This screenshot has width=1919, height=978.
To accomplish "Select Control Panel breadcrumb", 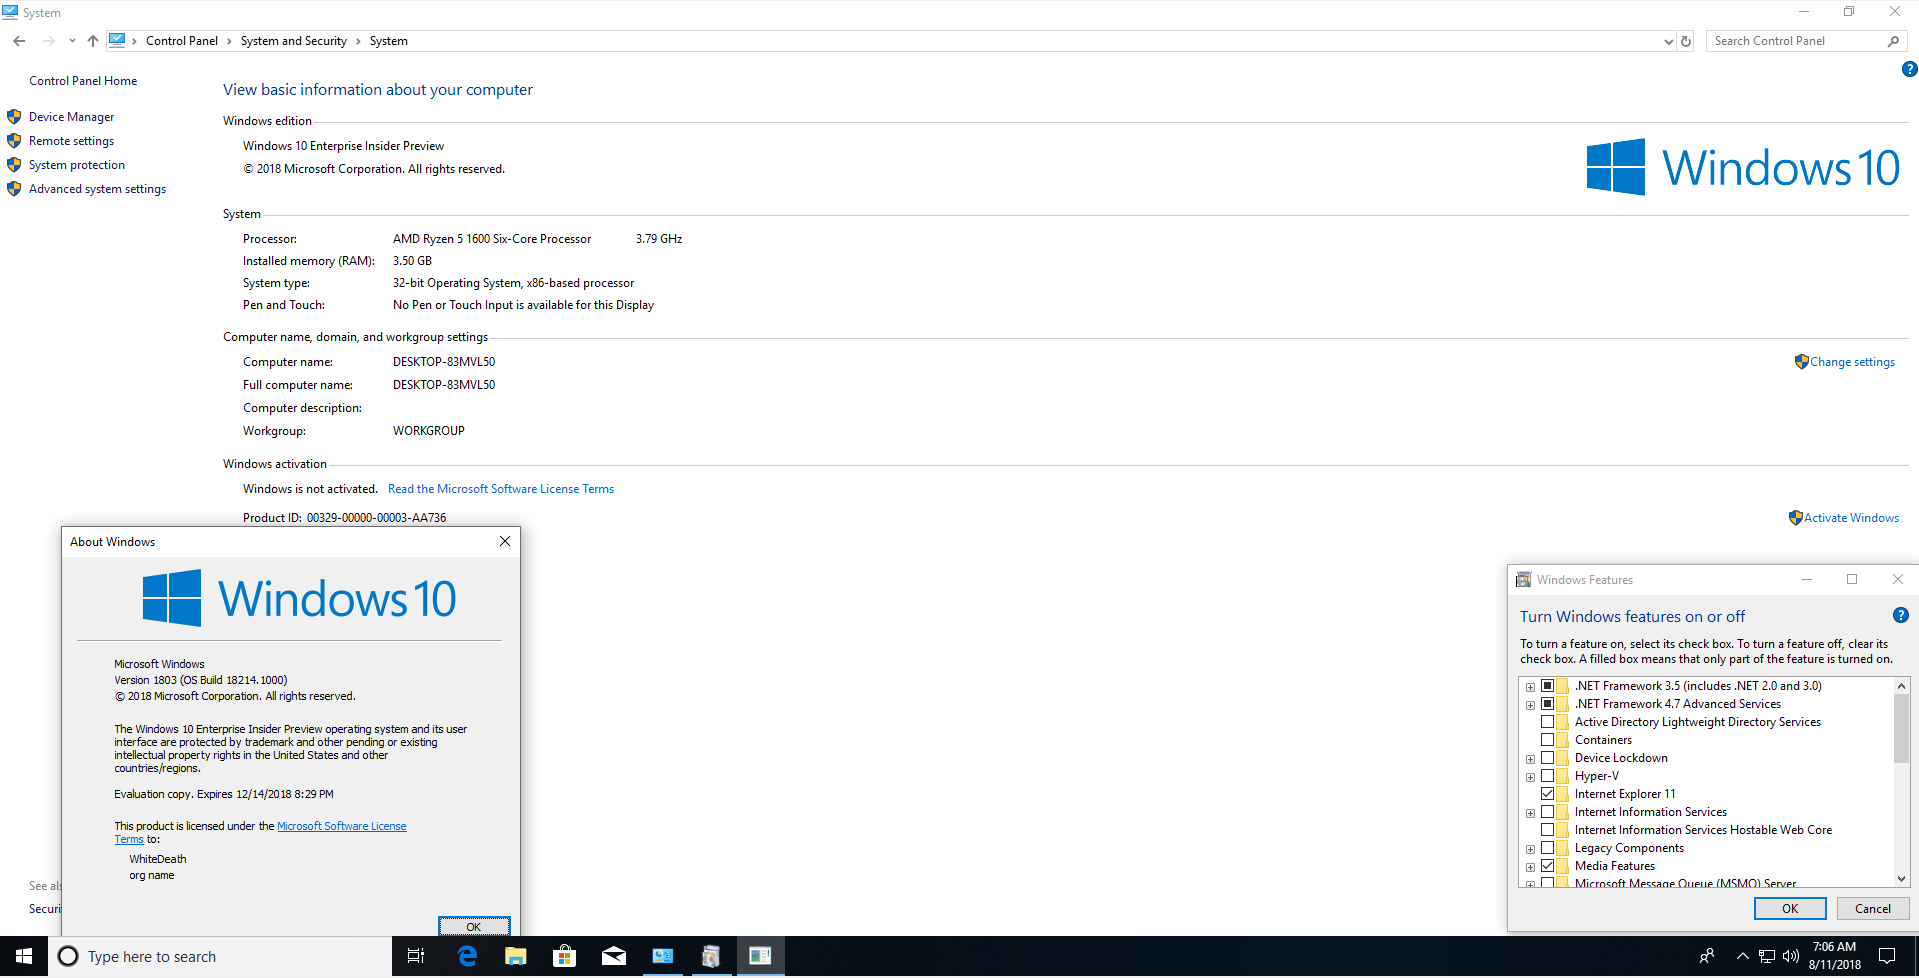I will [x=182, y=41].
